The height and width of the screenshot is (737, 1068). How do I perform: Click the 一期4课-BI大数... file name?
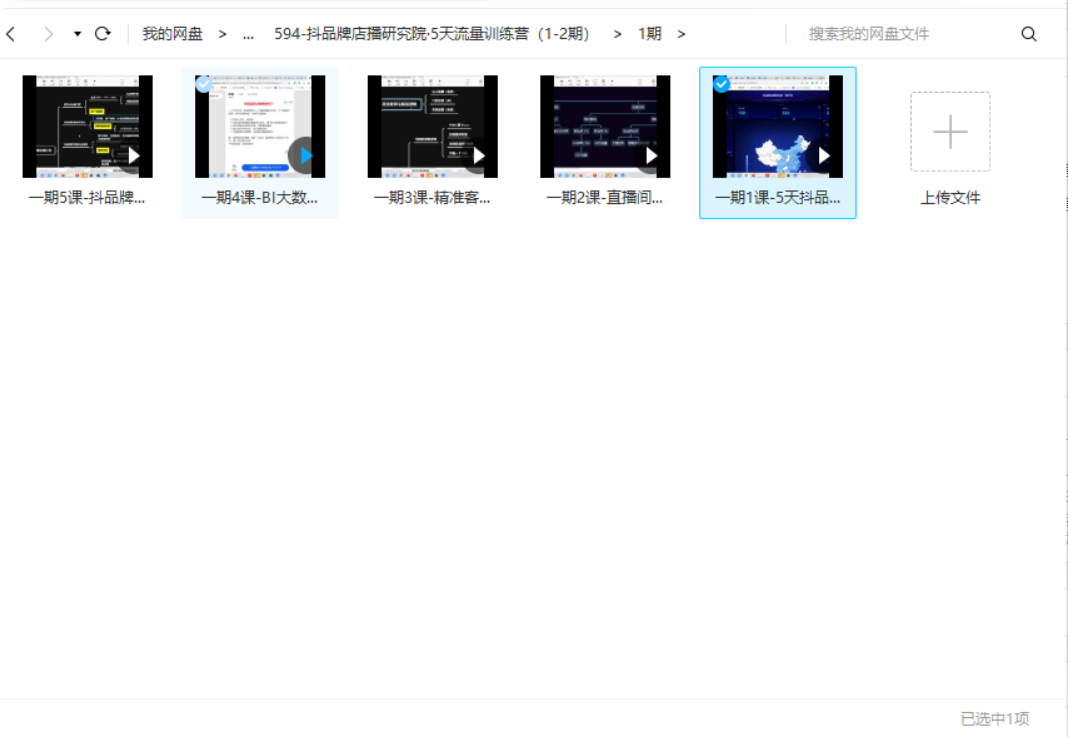tap(260, 198)
